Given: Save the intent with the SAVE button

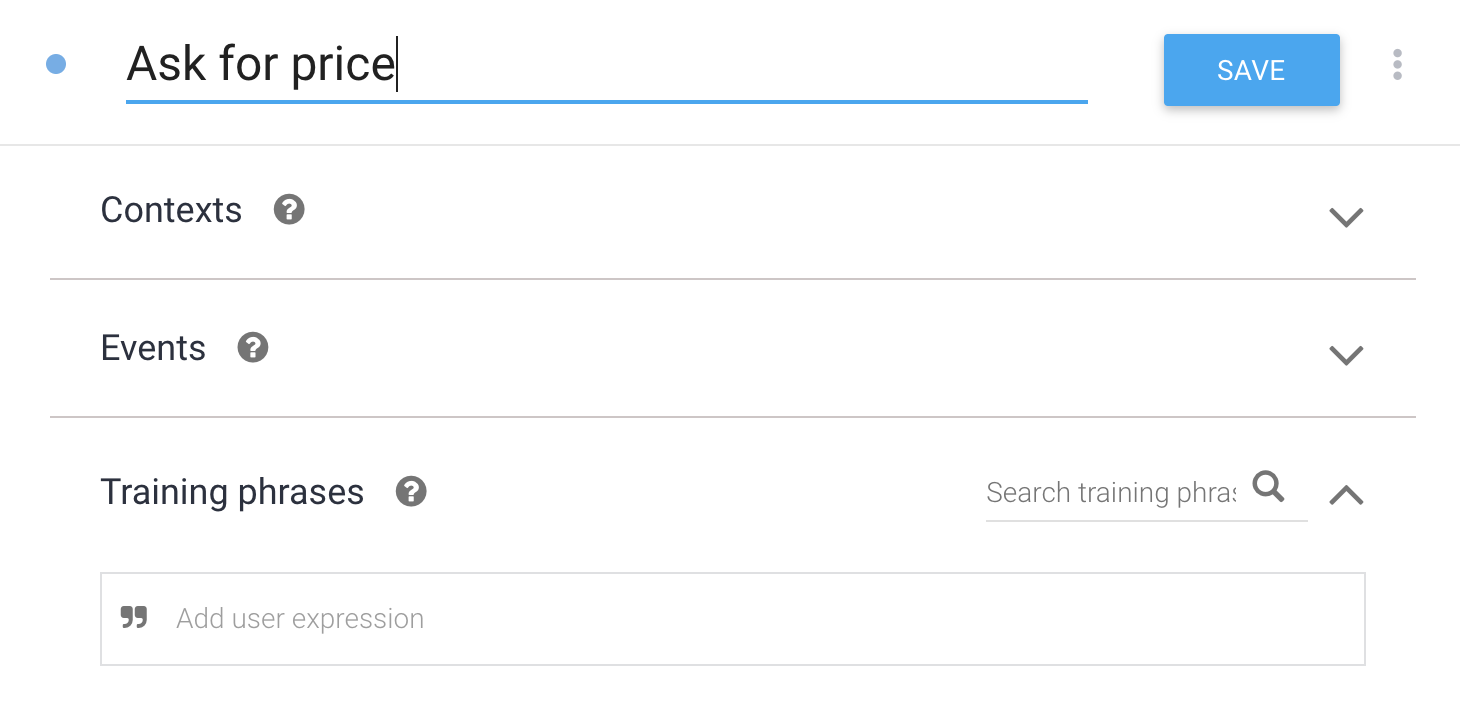Looking at the screenshot, I should click(x=1251, y=70).
